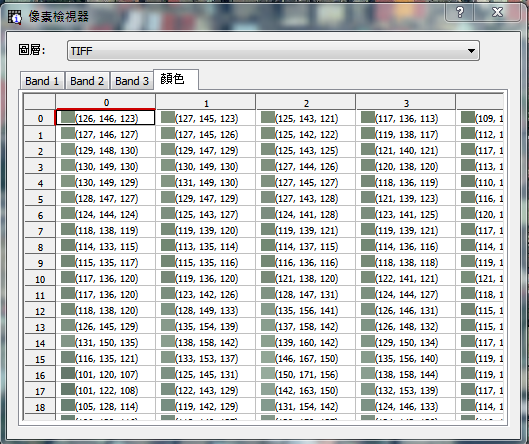Image resolution: width=529 pixels, height=444 pixels.
Task: Select the 顏色 color tab
Action: (x=176, y=79)
